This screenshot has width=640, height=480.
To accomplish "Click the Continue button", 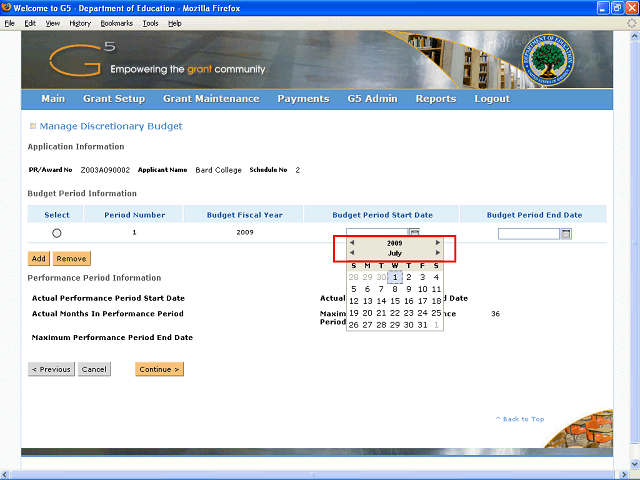I will pyautogui.click(x=159, y=369).
